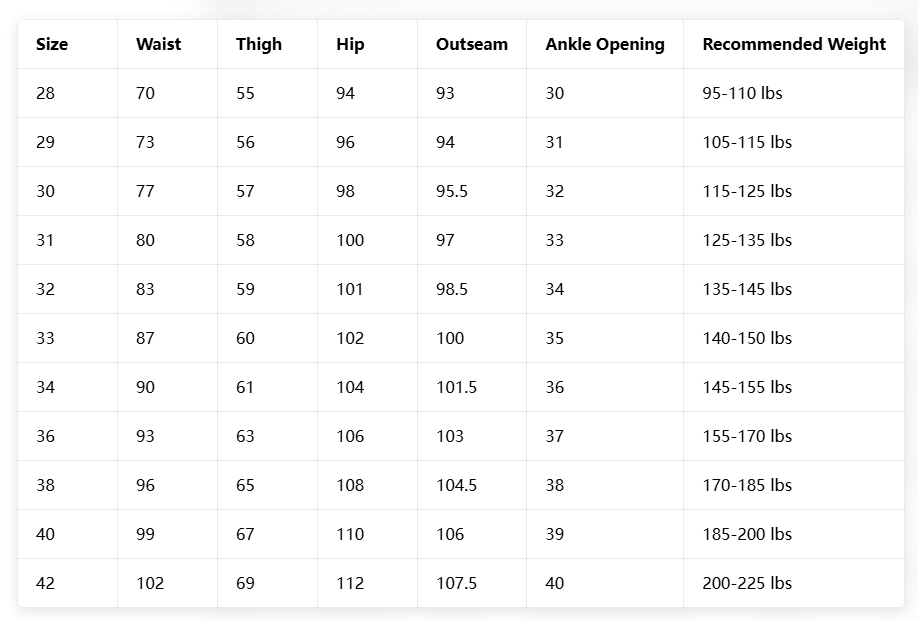Viewport: 918px width, 620px height.
Task: Click the Thigh column header
Action: pyautogui.click(x=259, y=44)
